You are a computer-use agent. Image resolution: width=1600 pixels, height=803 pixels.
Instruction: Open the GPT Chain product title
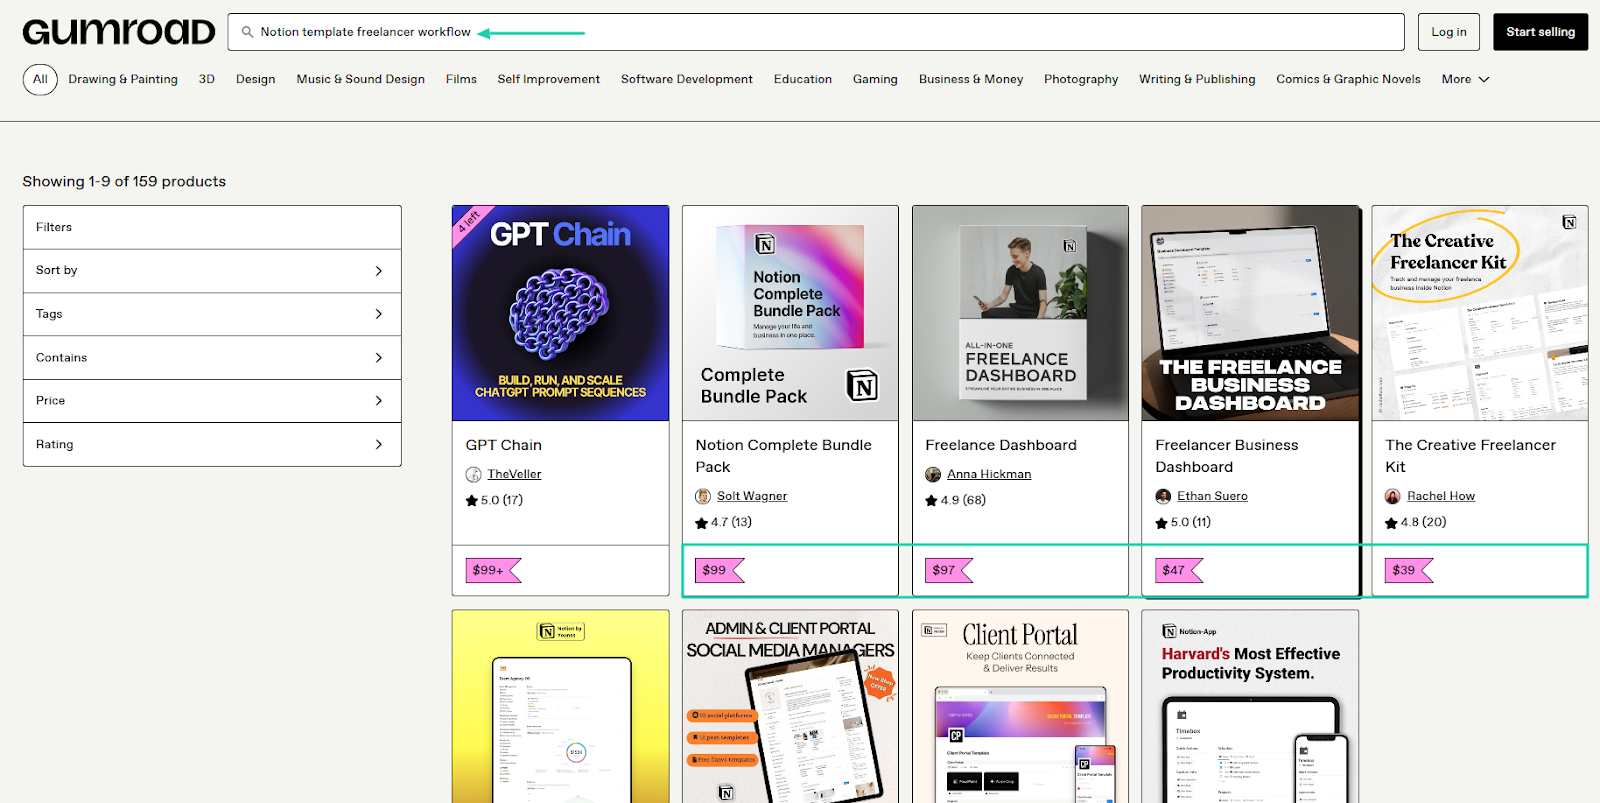pyautogui.click(x=504, y=445)
